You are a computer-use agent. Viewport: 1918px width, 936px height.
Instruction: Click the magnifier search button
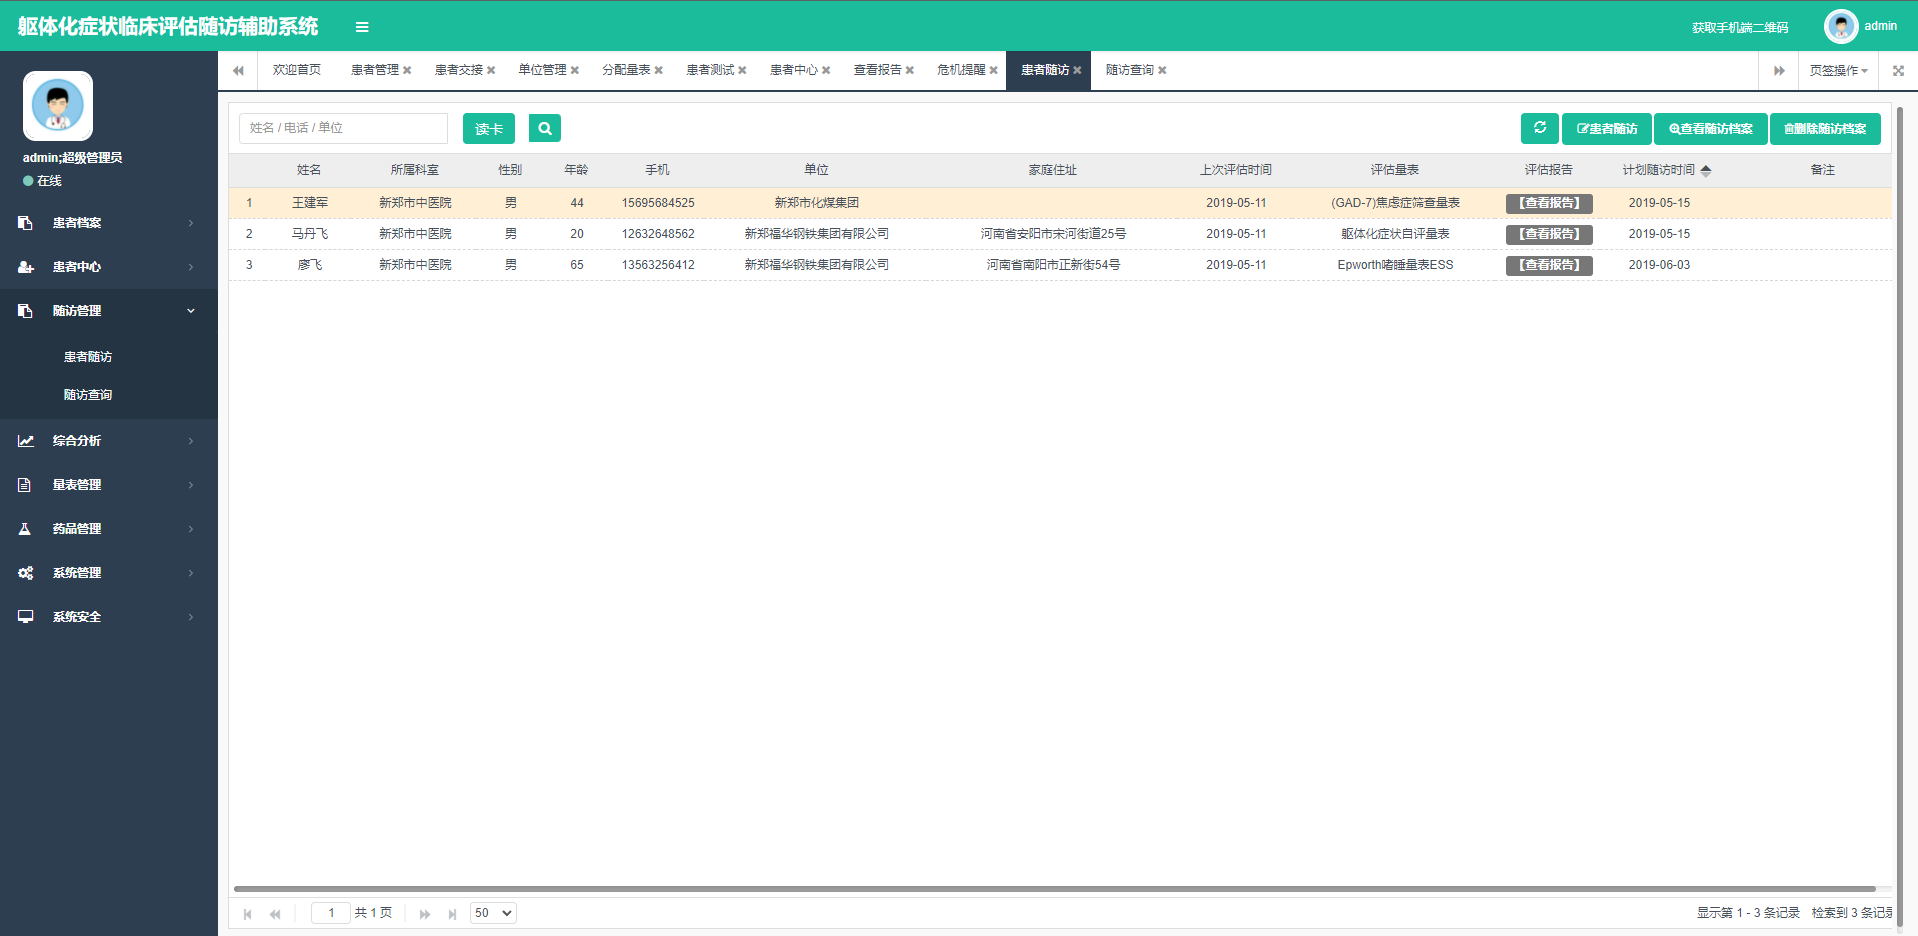[545, 128]
